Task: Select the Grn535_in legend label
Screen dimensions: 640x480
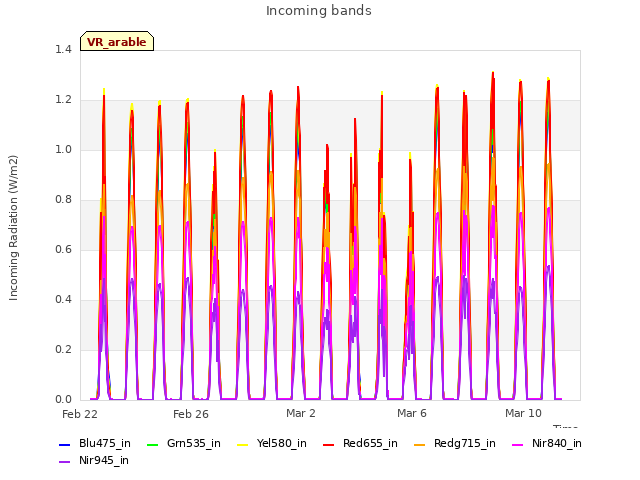Action: 194,443
